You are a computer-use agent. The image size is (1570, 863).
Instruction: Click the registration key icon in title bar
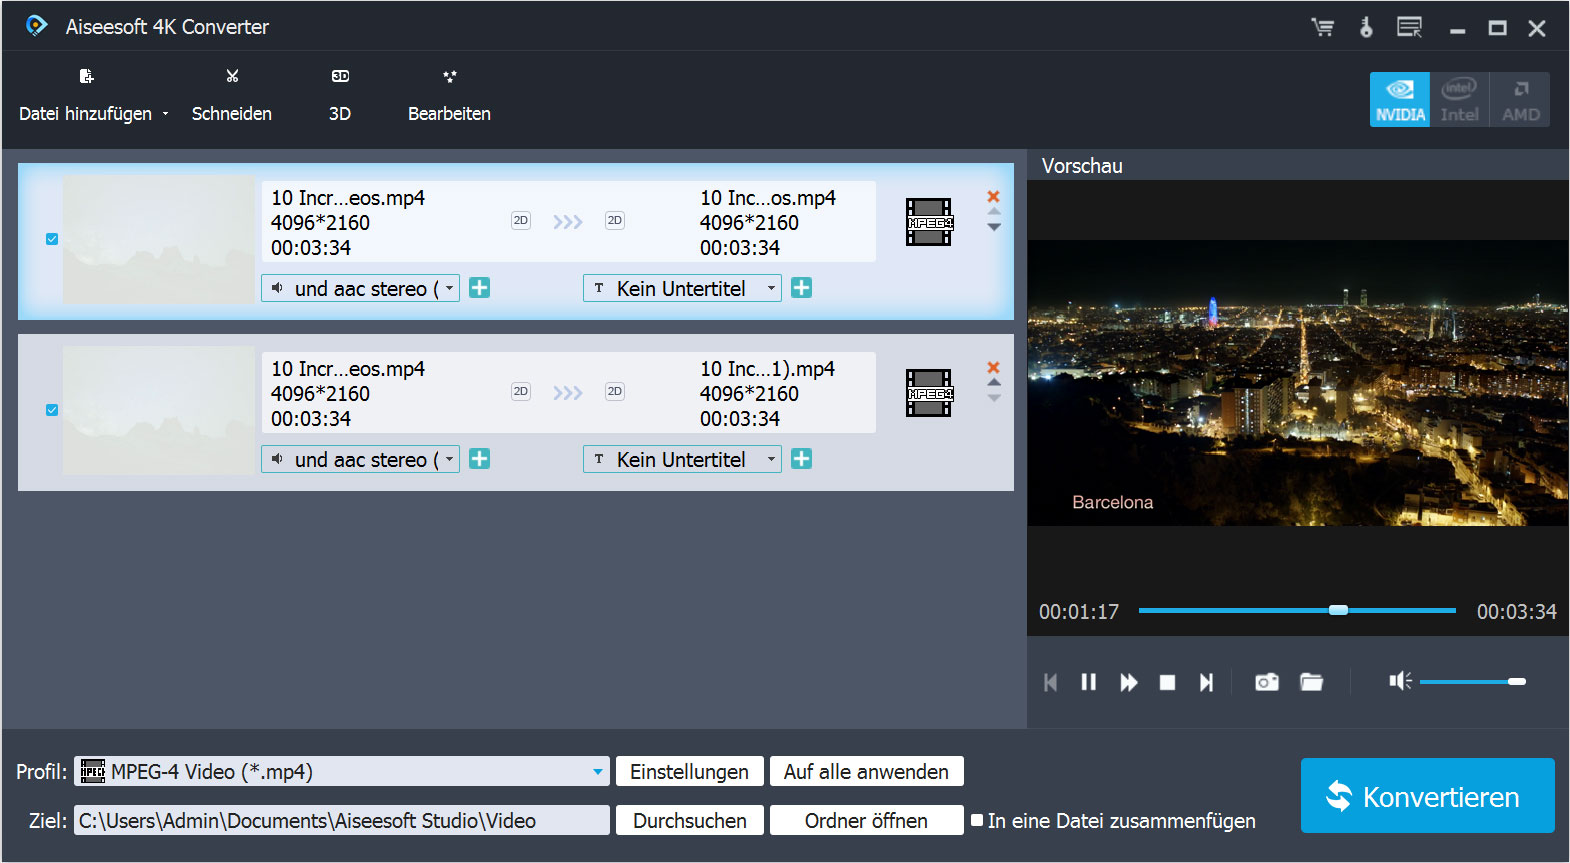[1366, 28]
